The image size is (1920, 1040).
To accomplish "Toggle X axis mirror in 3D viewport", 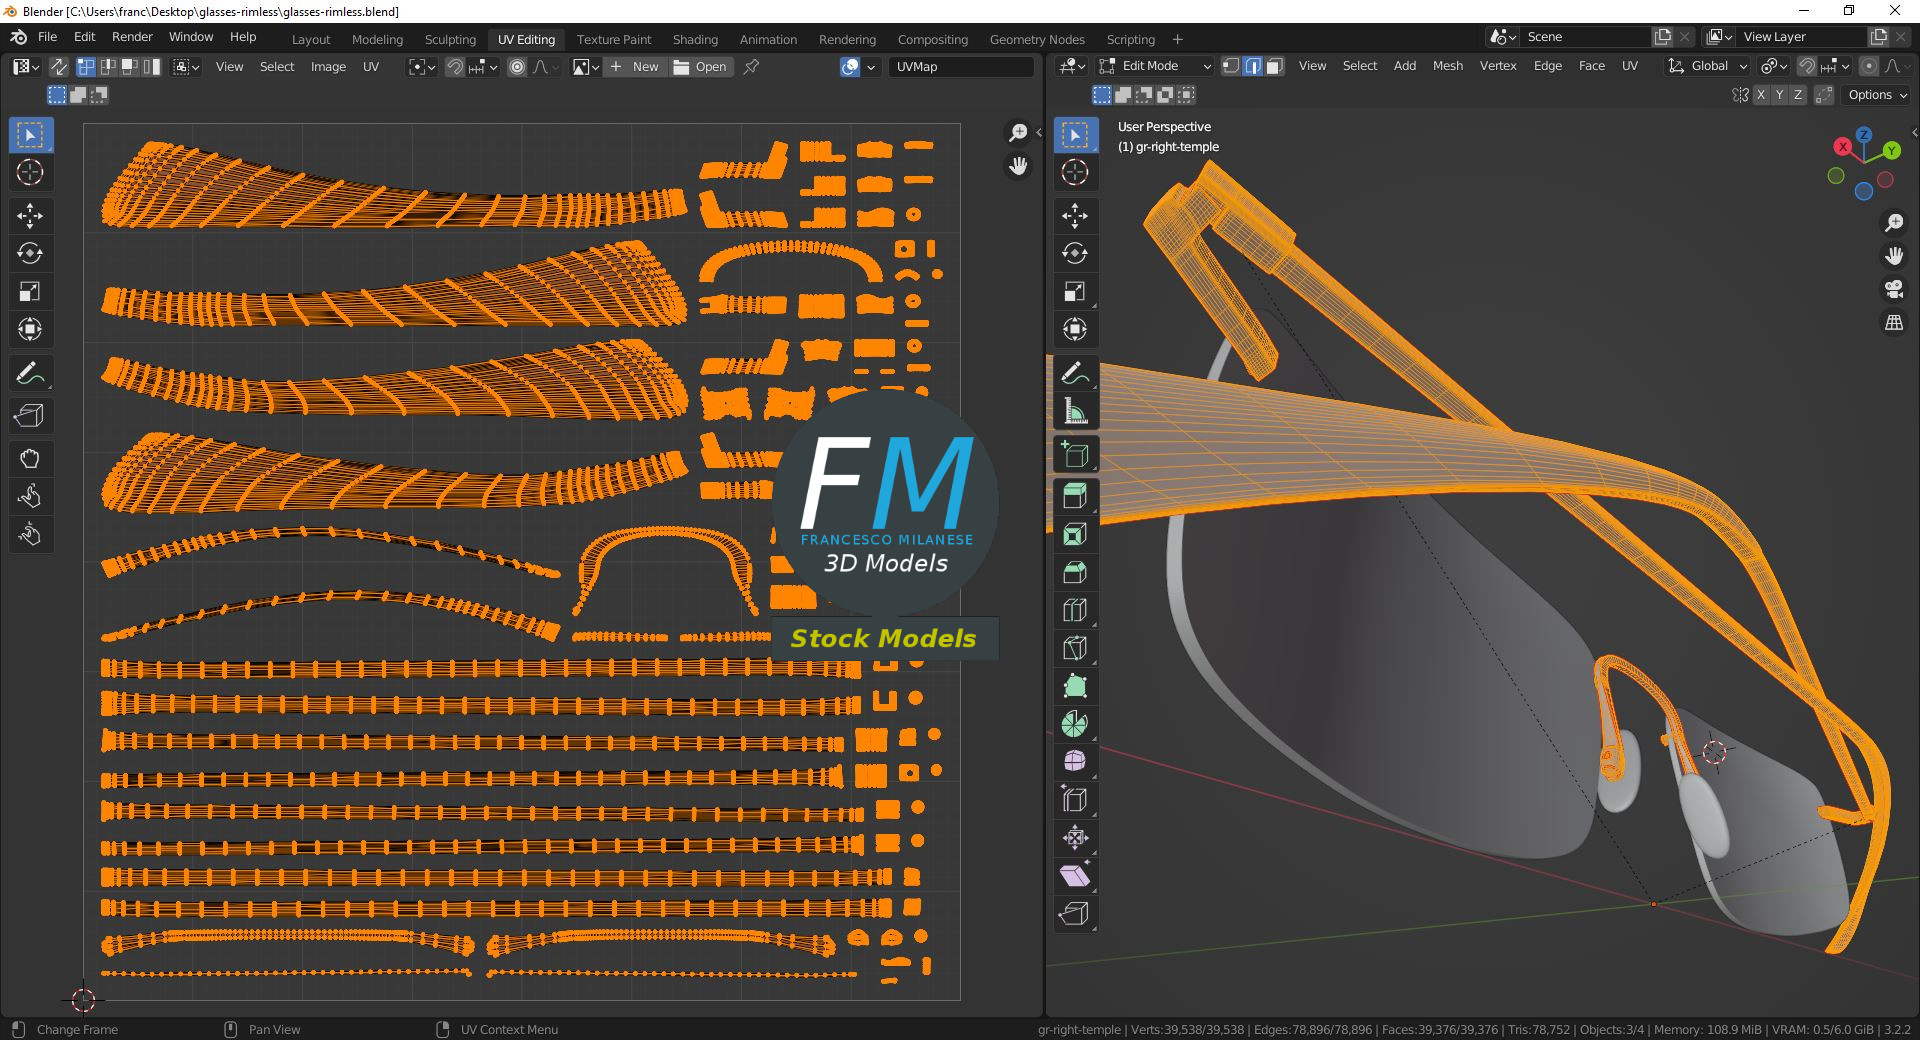I will point(1760,95).
